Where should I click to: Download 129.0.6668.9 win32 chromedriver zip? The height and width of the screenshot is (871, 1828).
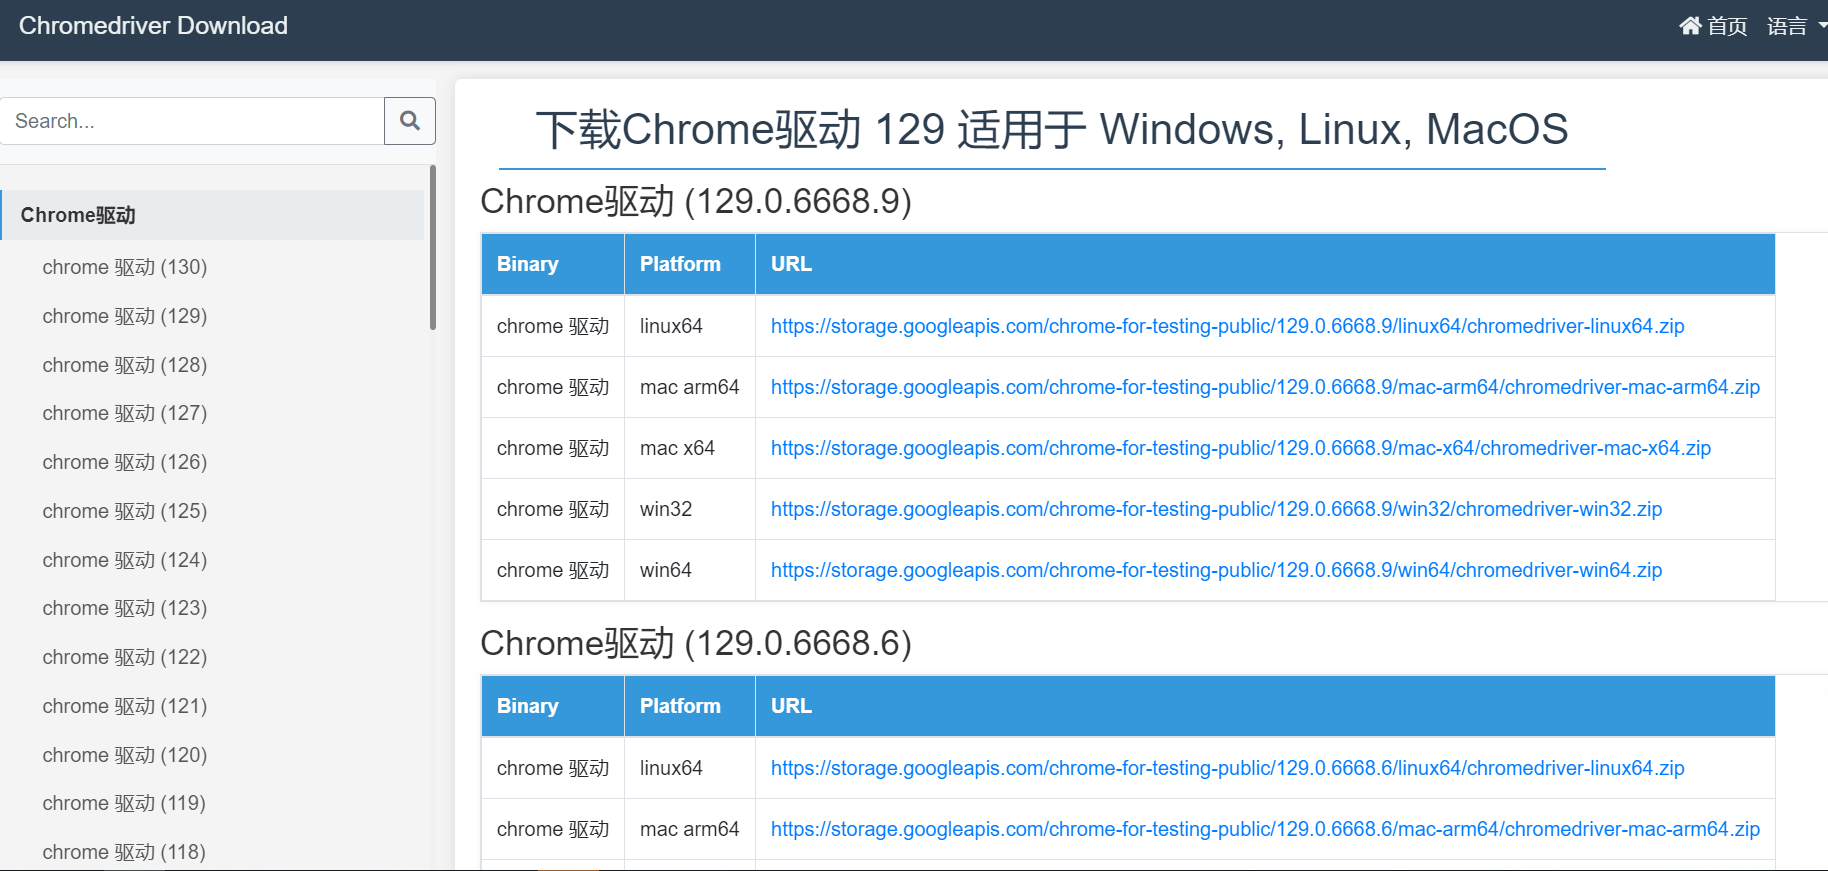pos(1216,509)
